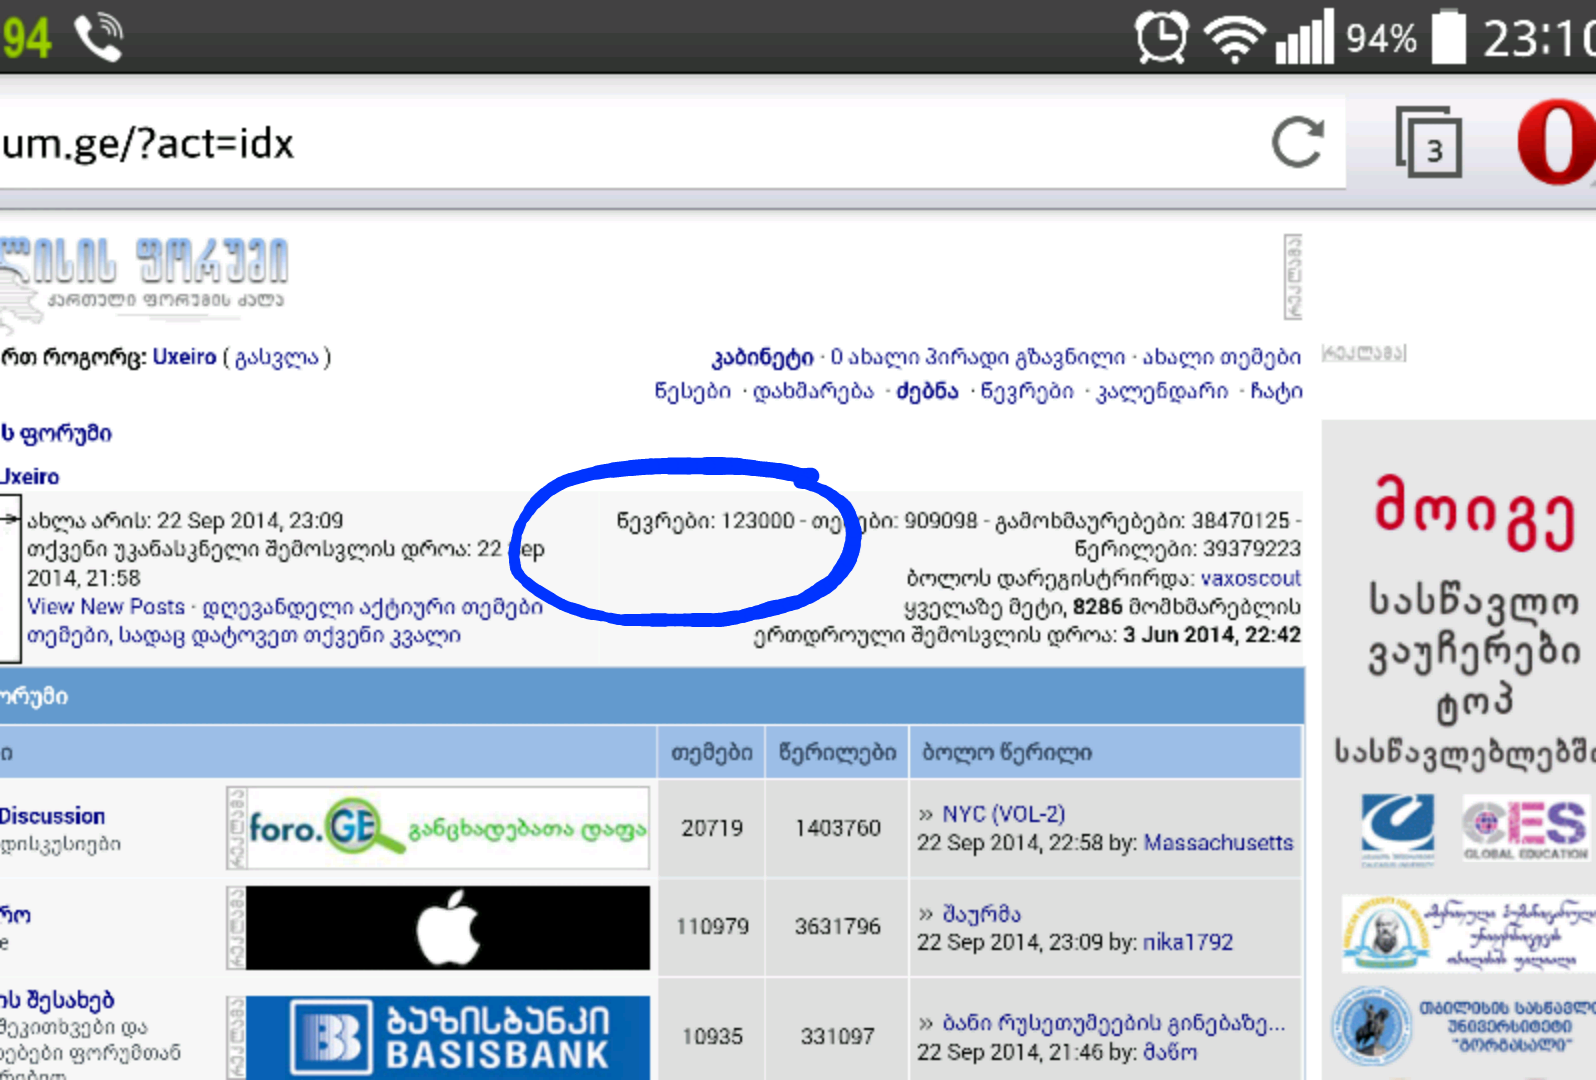Viewport: 1596px width, 1080px height.
Task: Open the Uxeiro profile link beside გასვლა
Action: (x=184, y=357)
